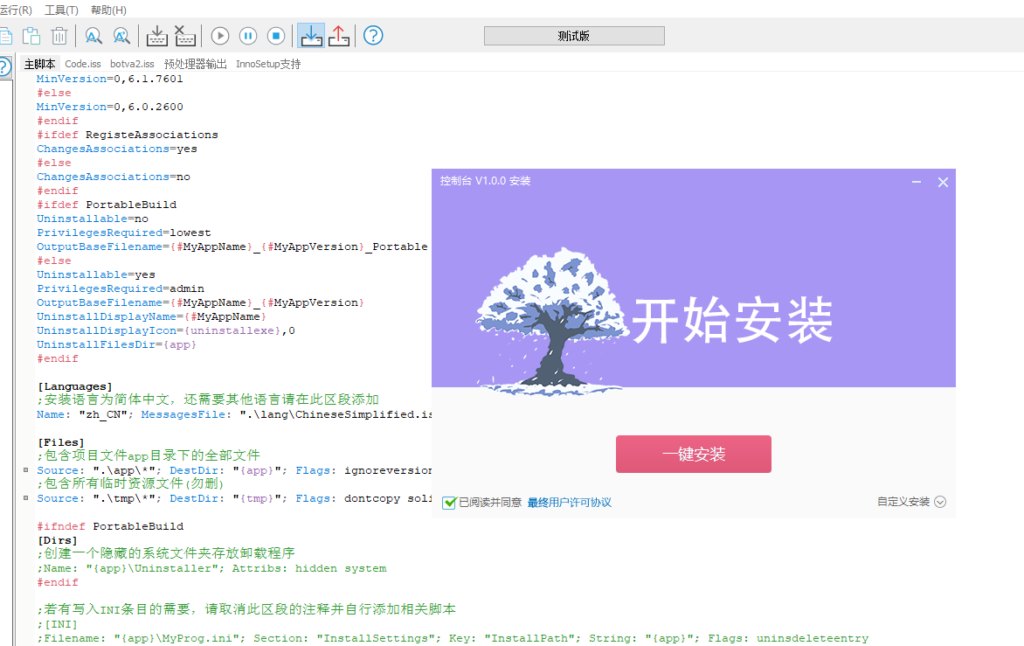Expand the 自定义安装 custom install options

coord(911,502)
